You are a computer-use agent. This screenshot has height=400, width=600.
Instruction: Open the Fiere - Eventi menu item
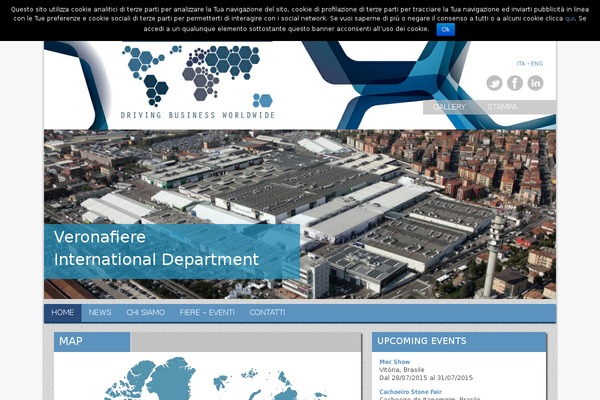click(207, 312)
